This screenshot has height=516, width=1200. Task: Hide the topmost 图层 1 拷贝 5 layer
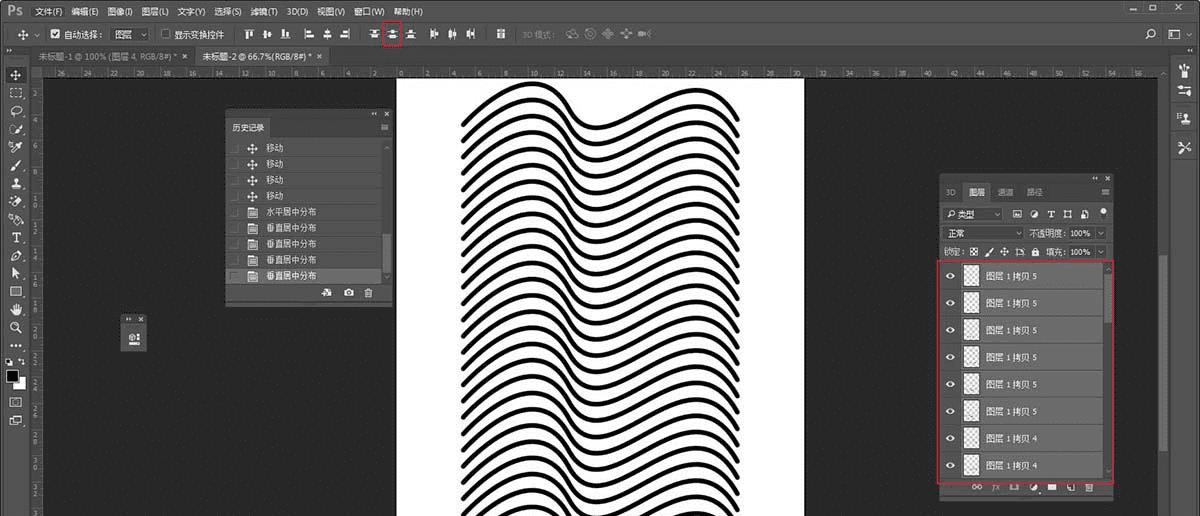[x=950, y=276]
